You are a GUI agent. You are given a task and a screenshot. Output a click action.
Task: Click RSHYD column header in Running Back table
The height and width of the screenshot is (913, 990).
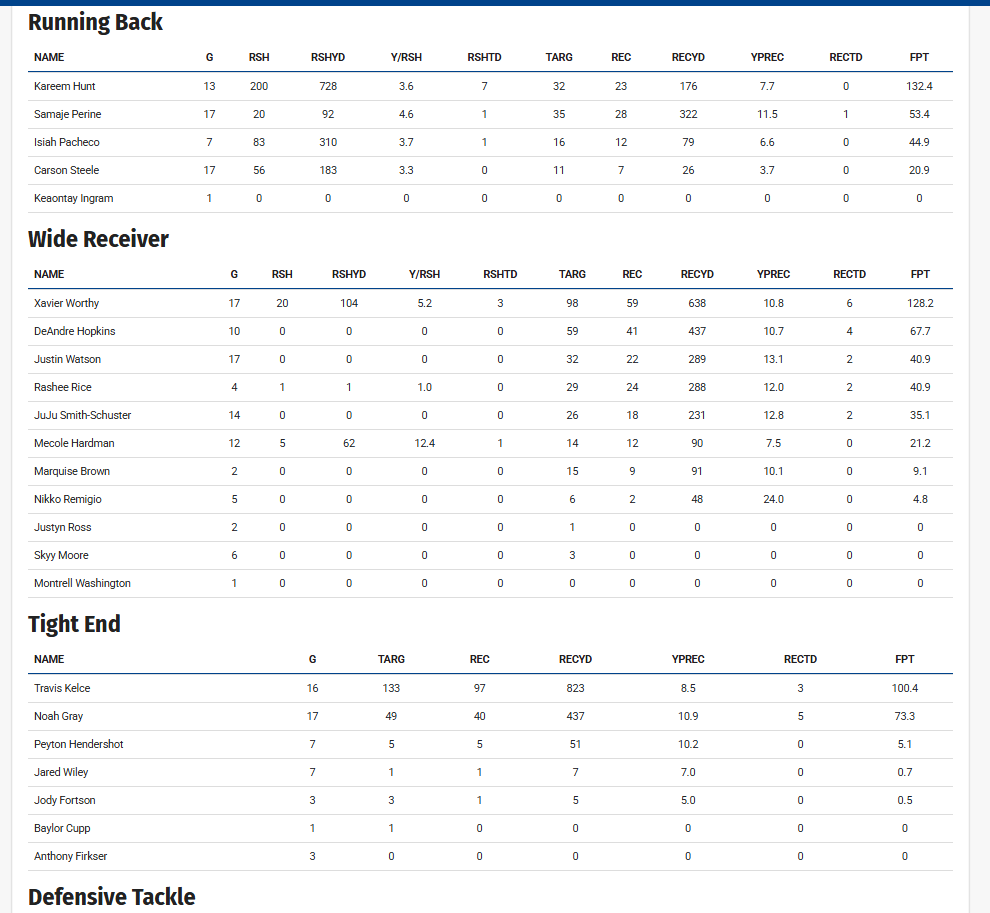(x=328, y=57)
